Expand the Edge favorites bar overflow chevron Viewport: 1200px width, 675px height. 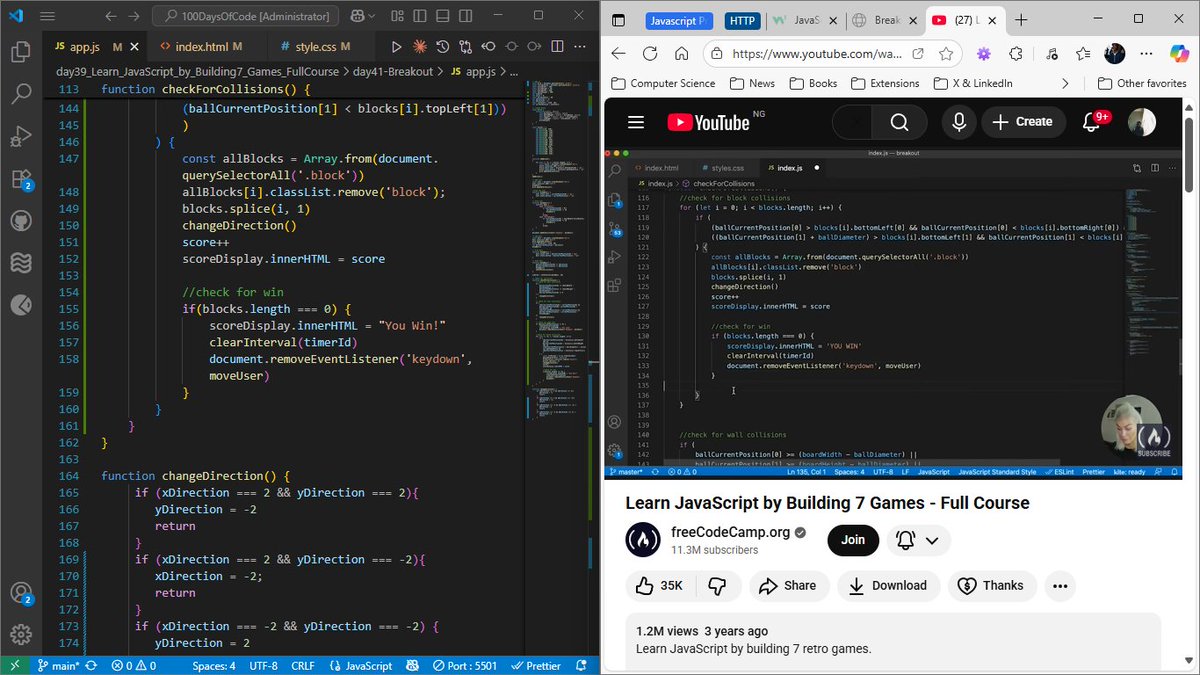click(1064, 84)
